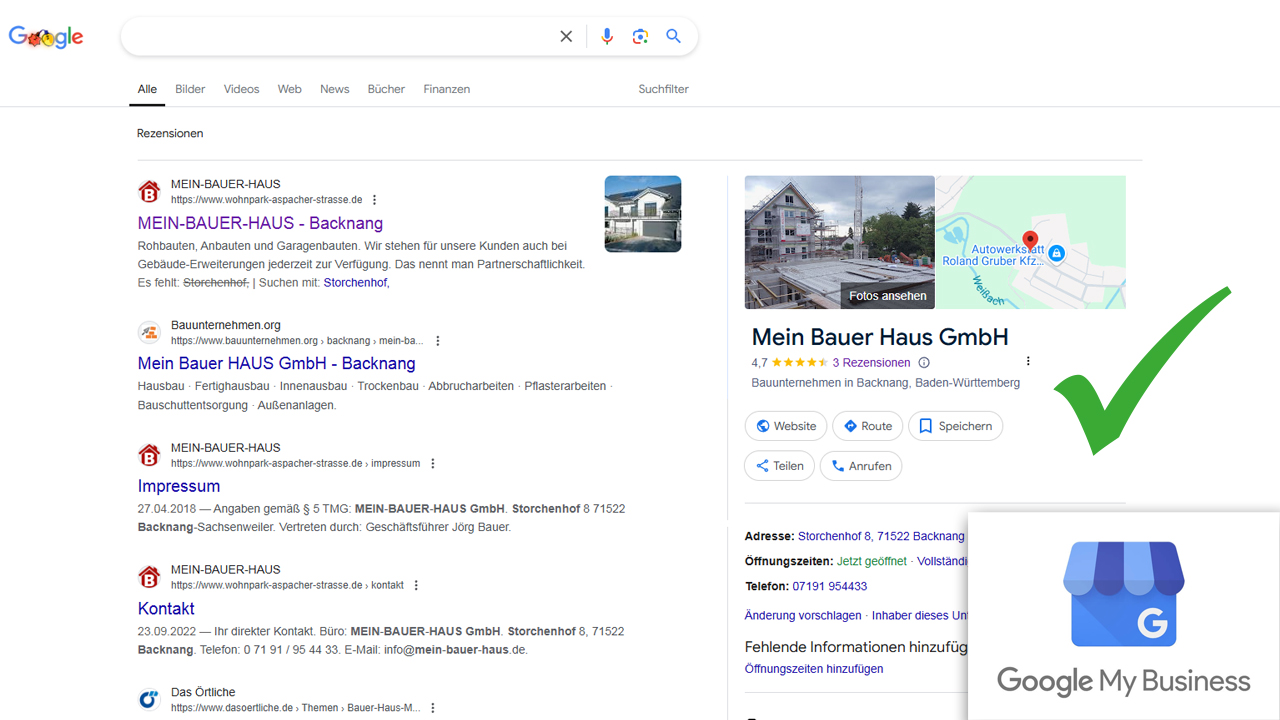1280x720 pixels.
Task: Switch to the Bilder tab
Action: coord(190,89)
